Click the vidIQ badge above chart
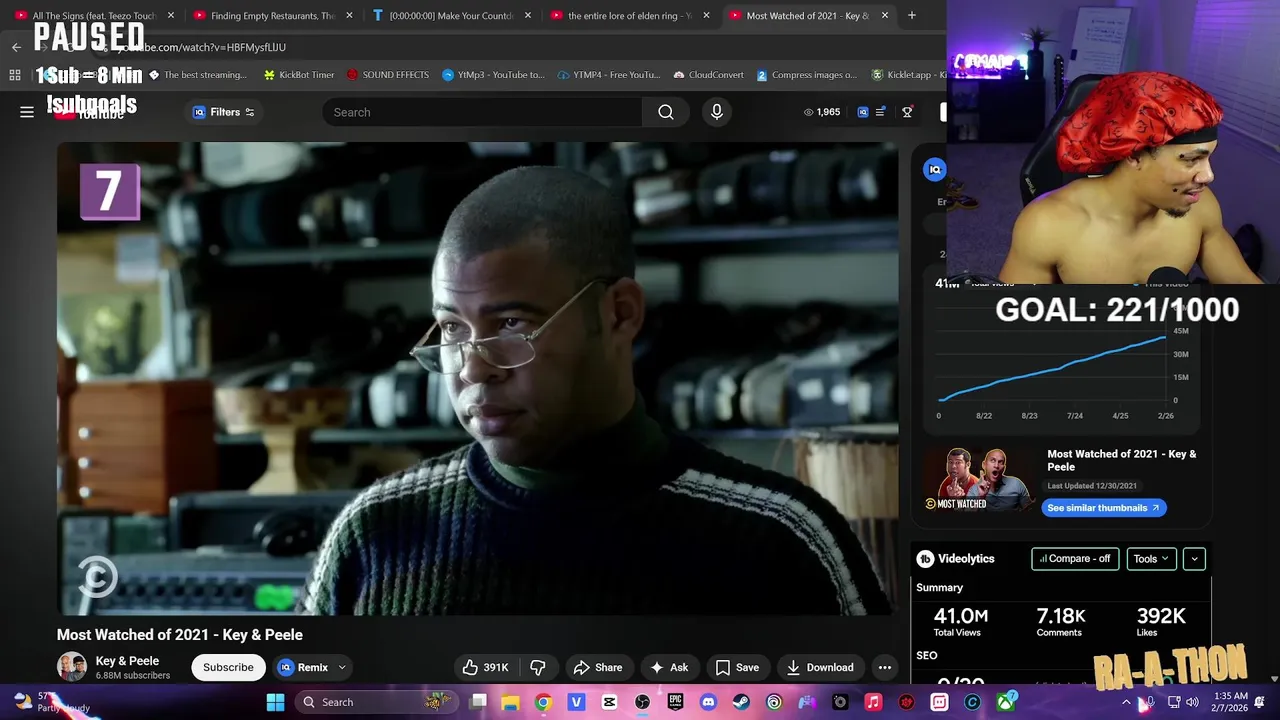The width and height of the screenshot is (1280, 720). coord(934,169)
